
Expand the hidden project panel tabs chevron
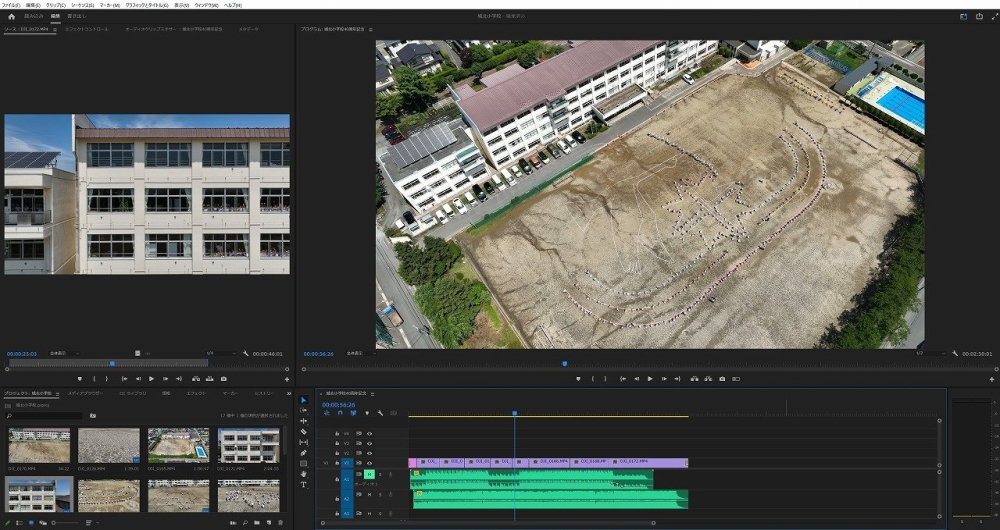tap(289, 394)
